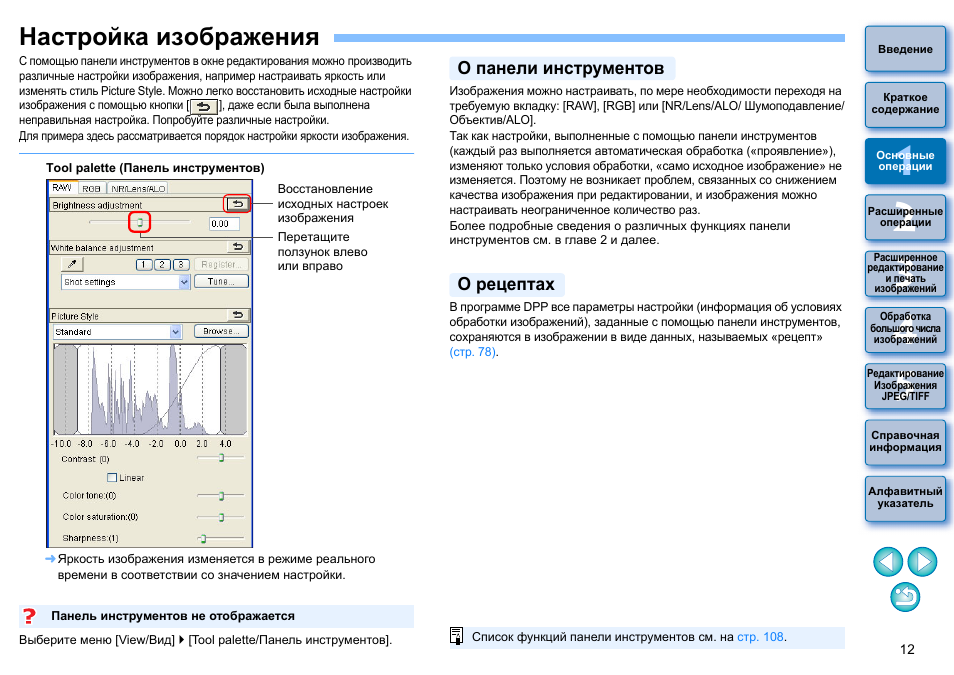Open the Справочная информация section

(x=905, y=441)
